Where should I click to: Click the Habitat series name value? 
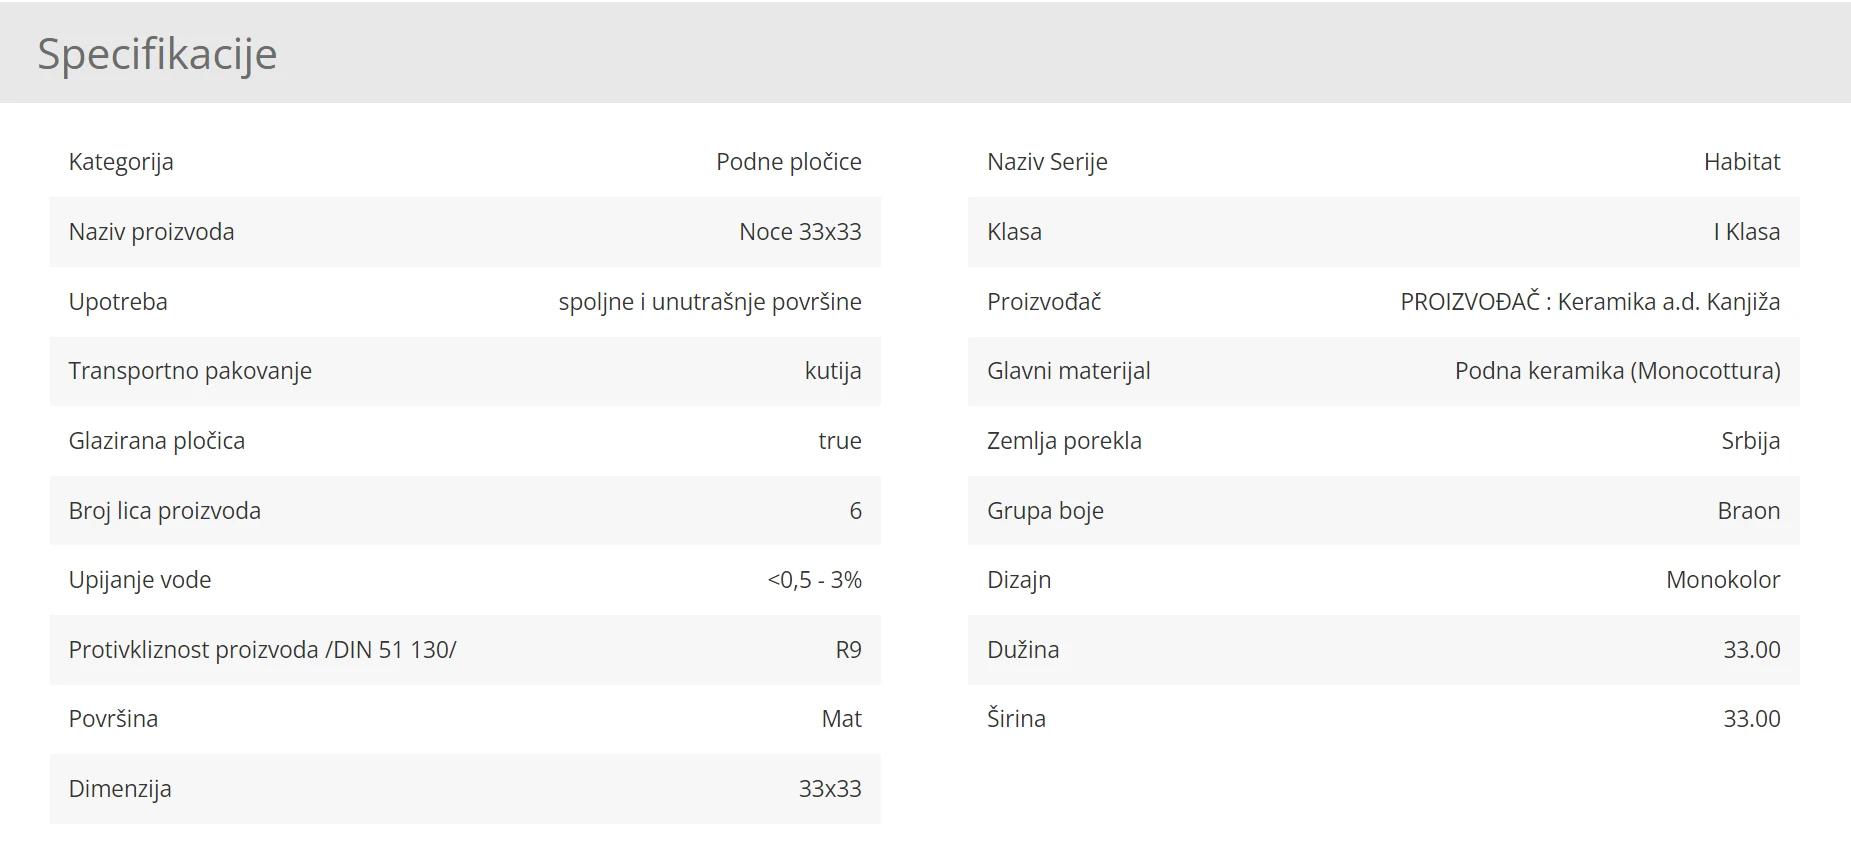[x=1742, y=162]
